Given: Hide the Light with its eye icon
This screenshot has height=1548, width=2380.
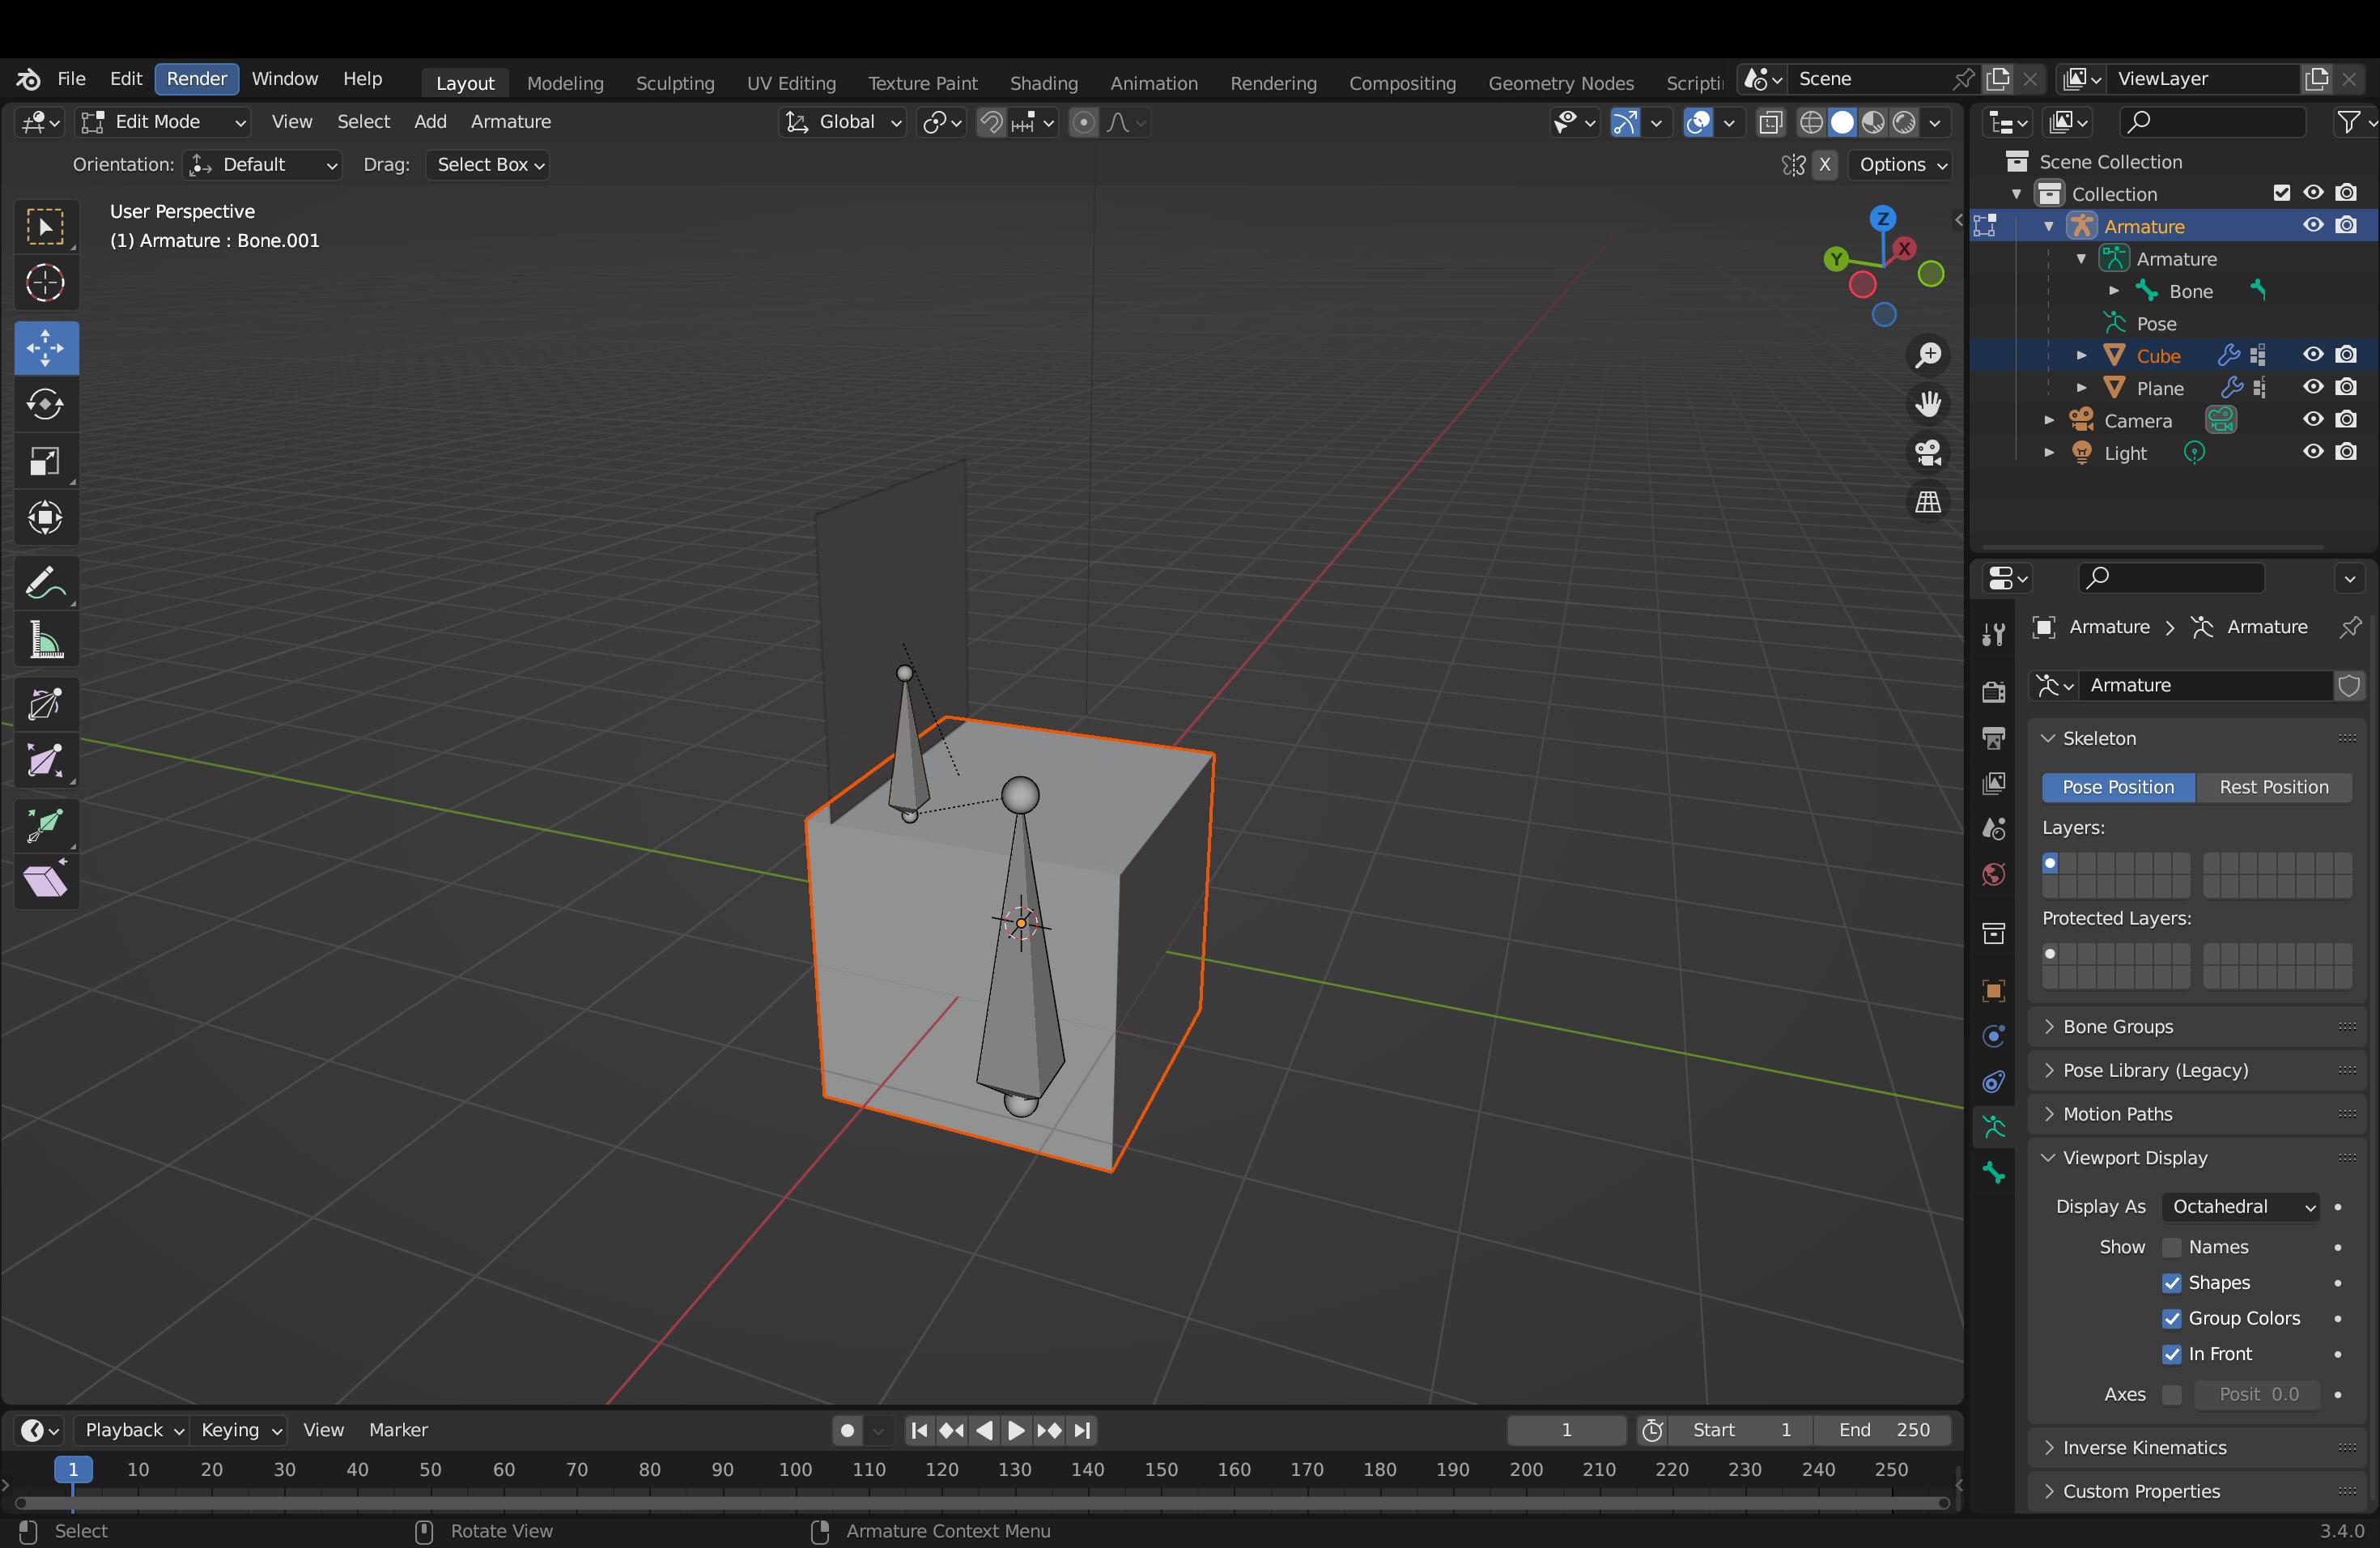Looking at the screenshot, I should (2314, 452).
